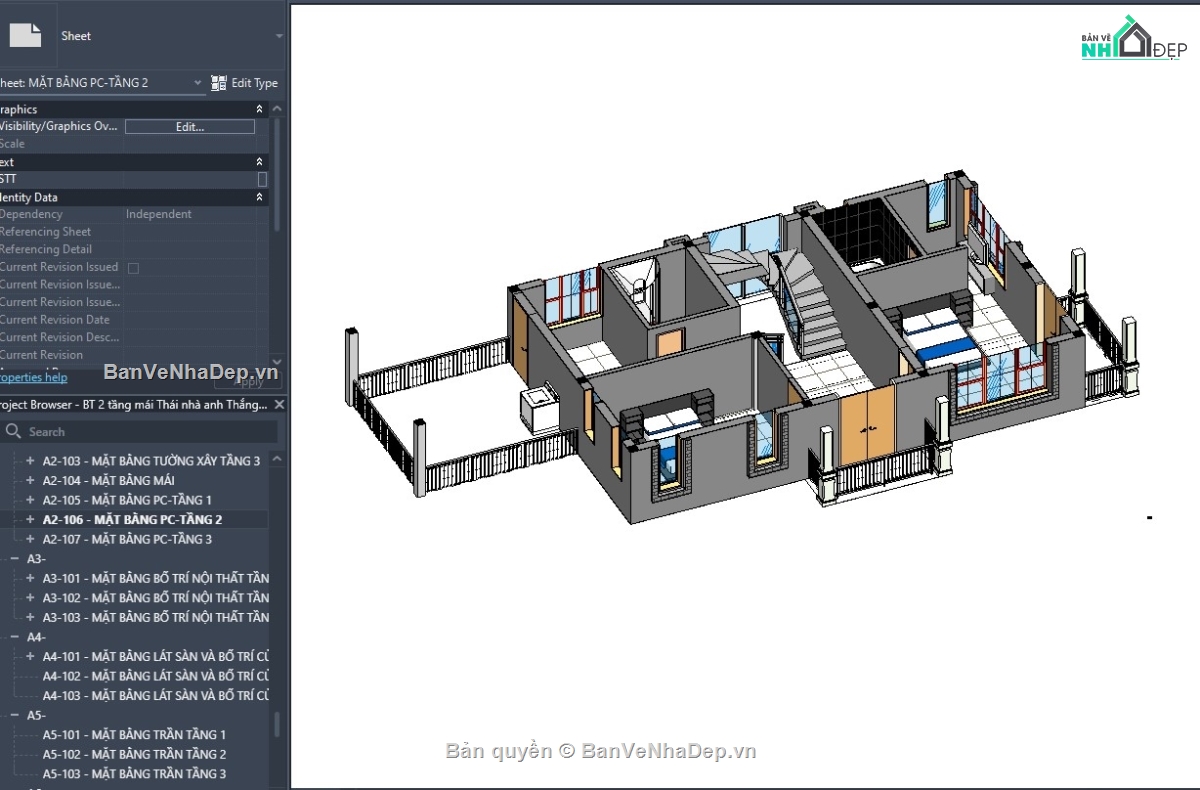Select 'A5-101 - MẶT BẰNG TRẦN TẦNG 1' row
1200x790 pixels.
tap(134, 734)
